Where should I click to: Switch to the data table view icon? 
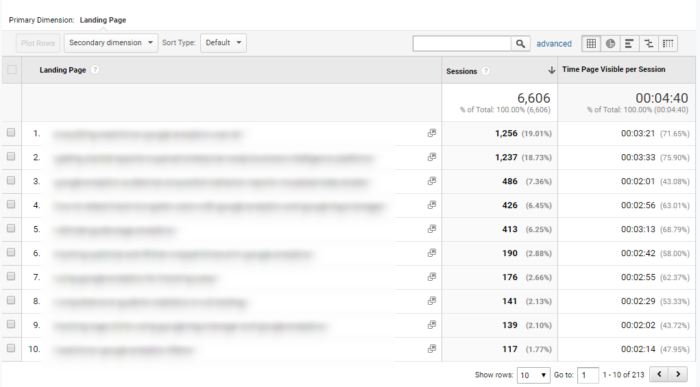pyautogui.click(x=591, y=43)
